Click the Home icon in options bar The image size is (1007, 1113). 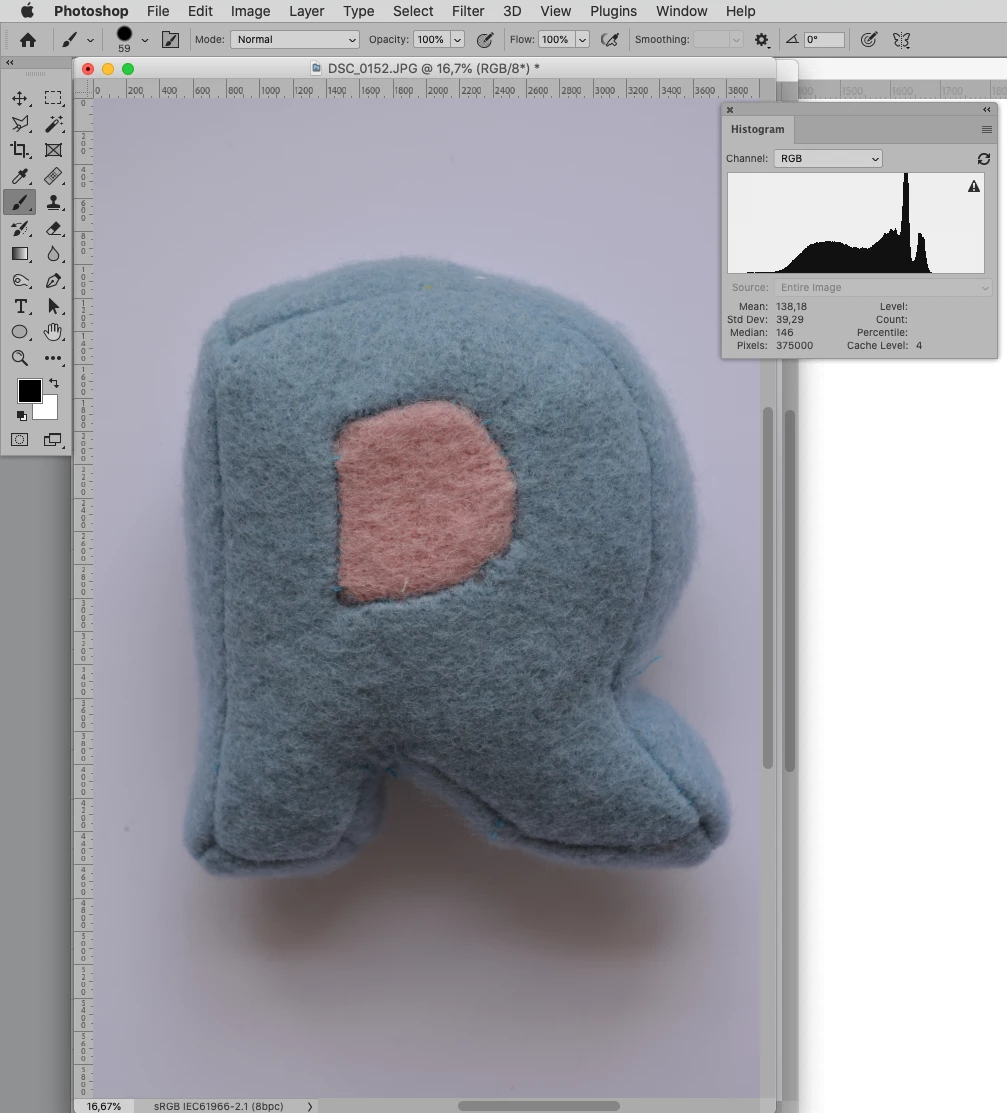pyautogui.click(x=28, y=40)
